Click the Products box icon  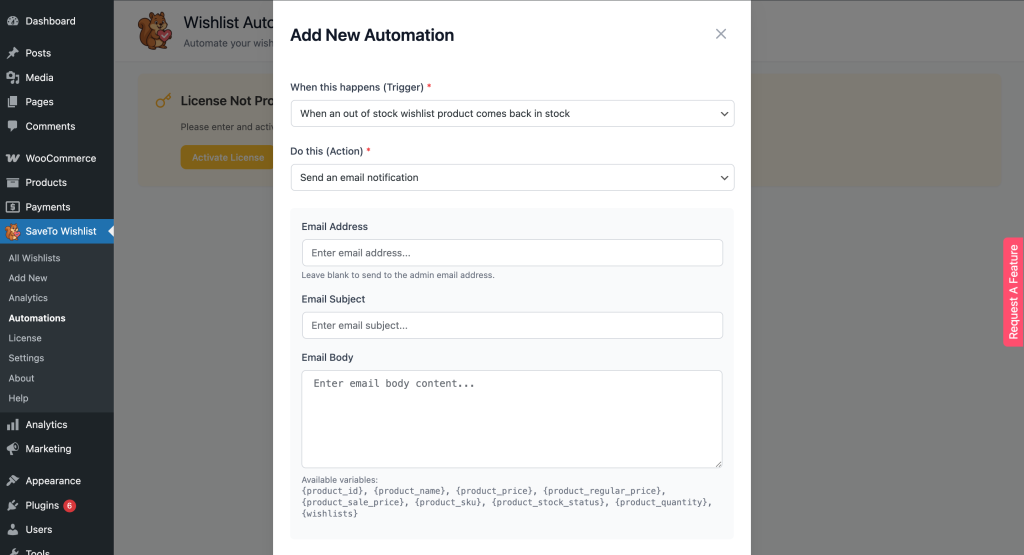coord(13,183)
